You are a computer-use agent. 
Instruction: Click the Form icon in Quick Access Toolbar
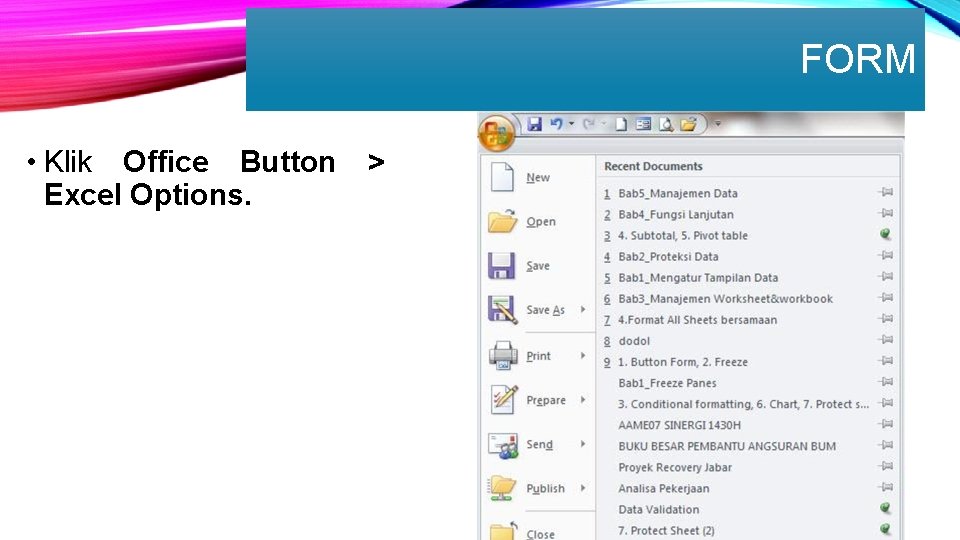click(x=643, y=124)
